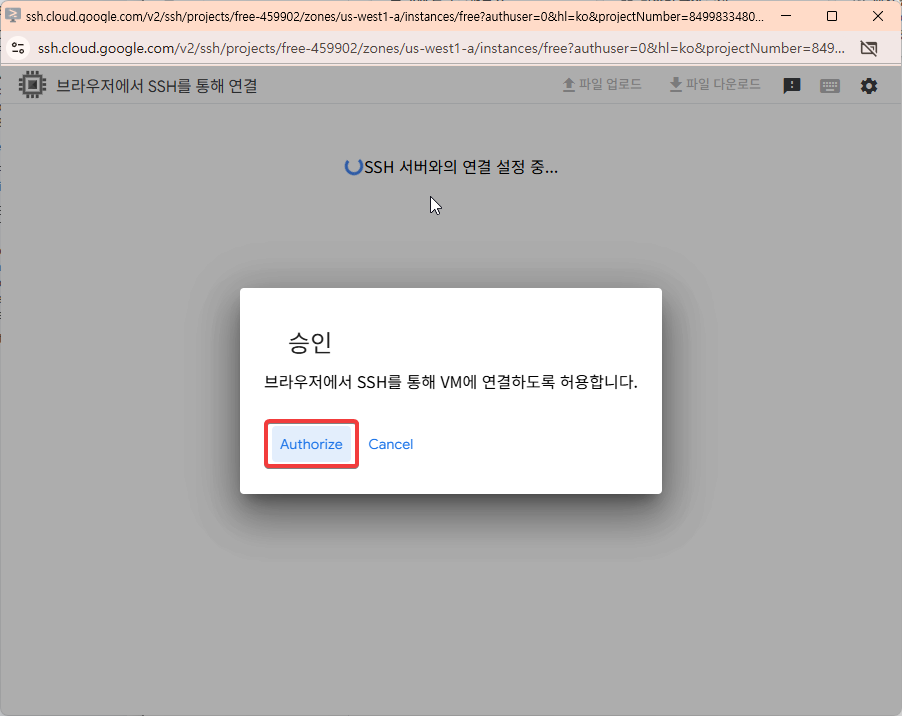Click the blocked media icon in address bar
This screenshot has width=902, height=716.
869,48
